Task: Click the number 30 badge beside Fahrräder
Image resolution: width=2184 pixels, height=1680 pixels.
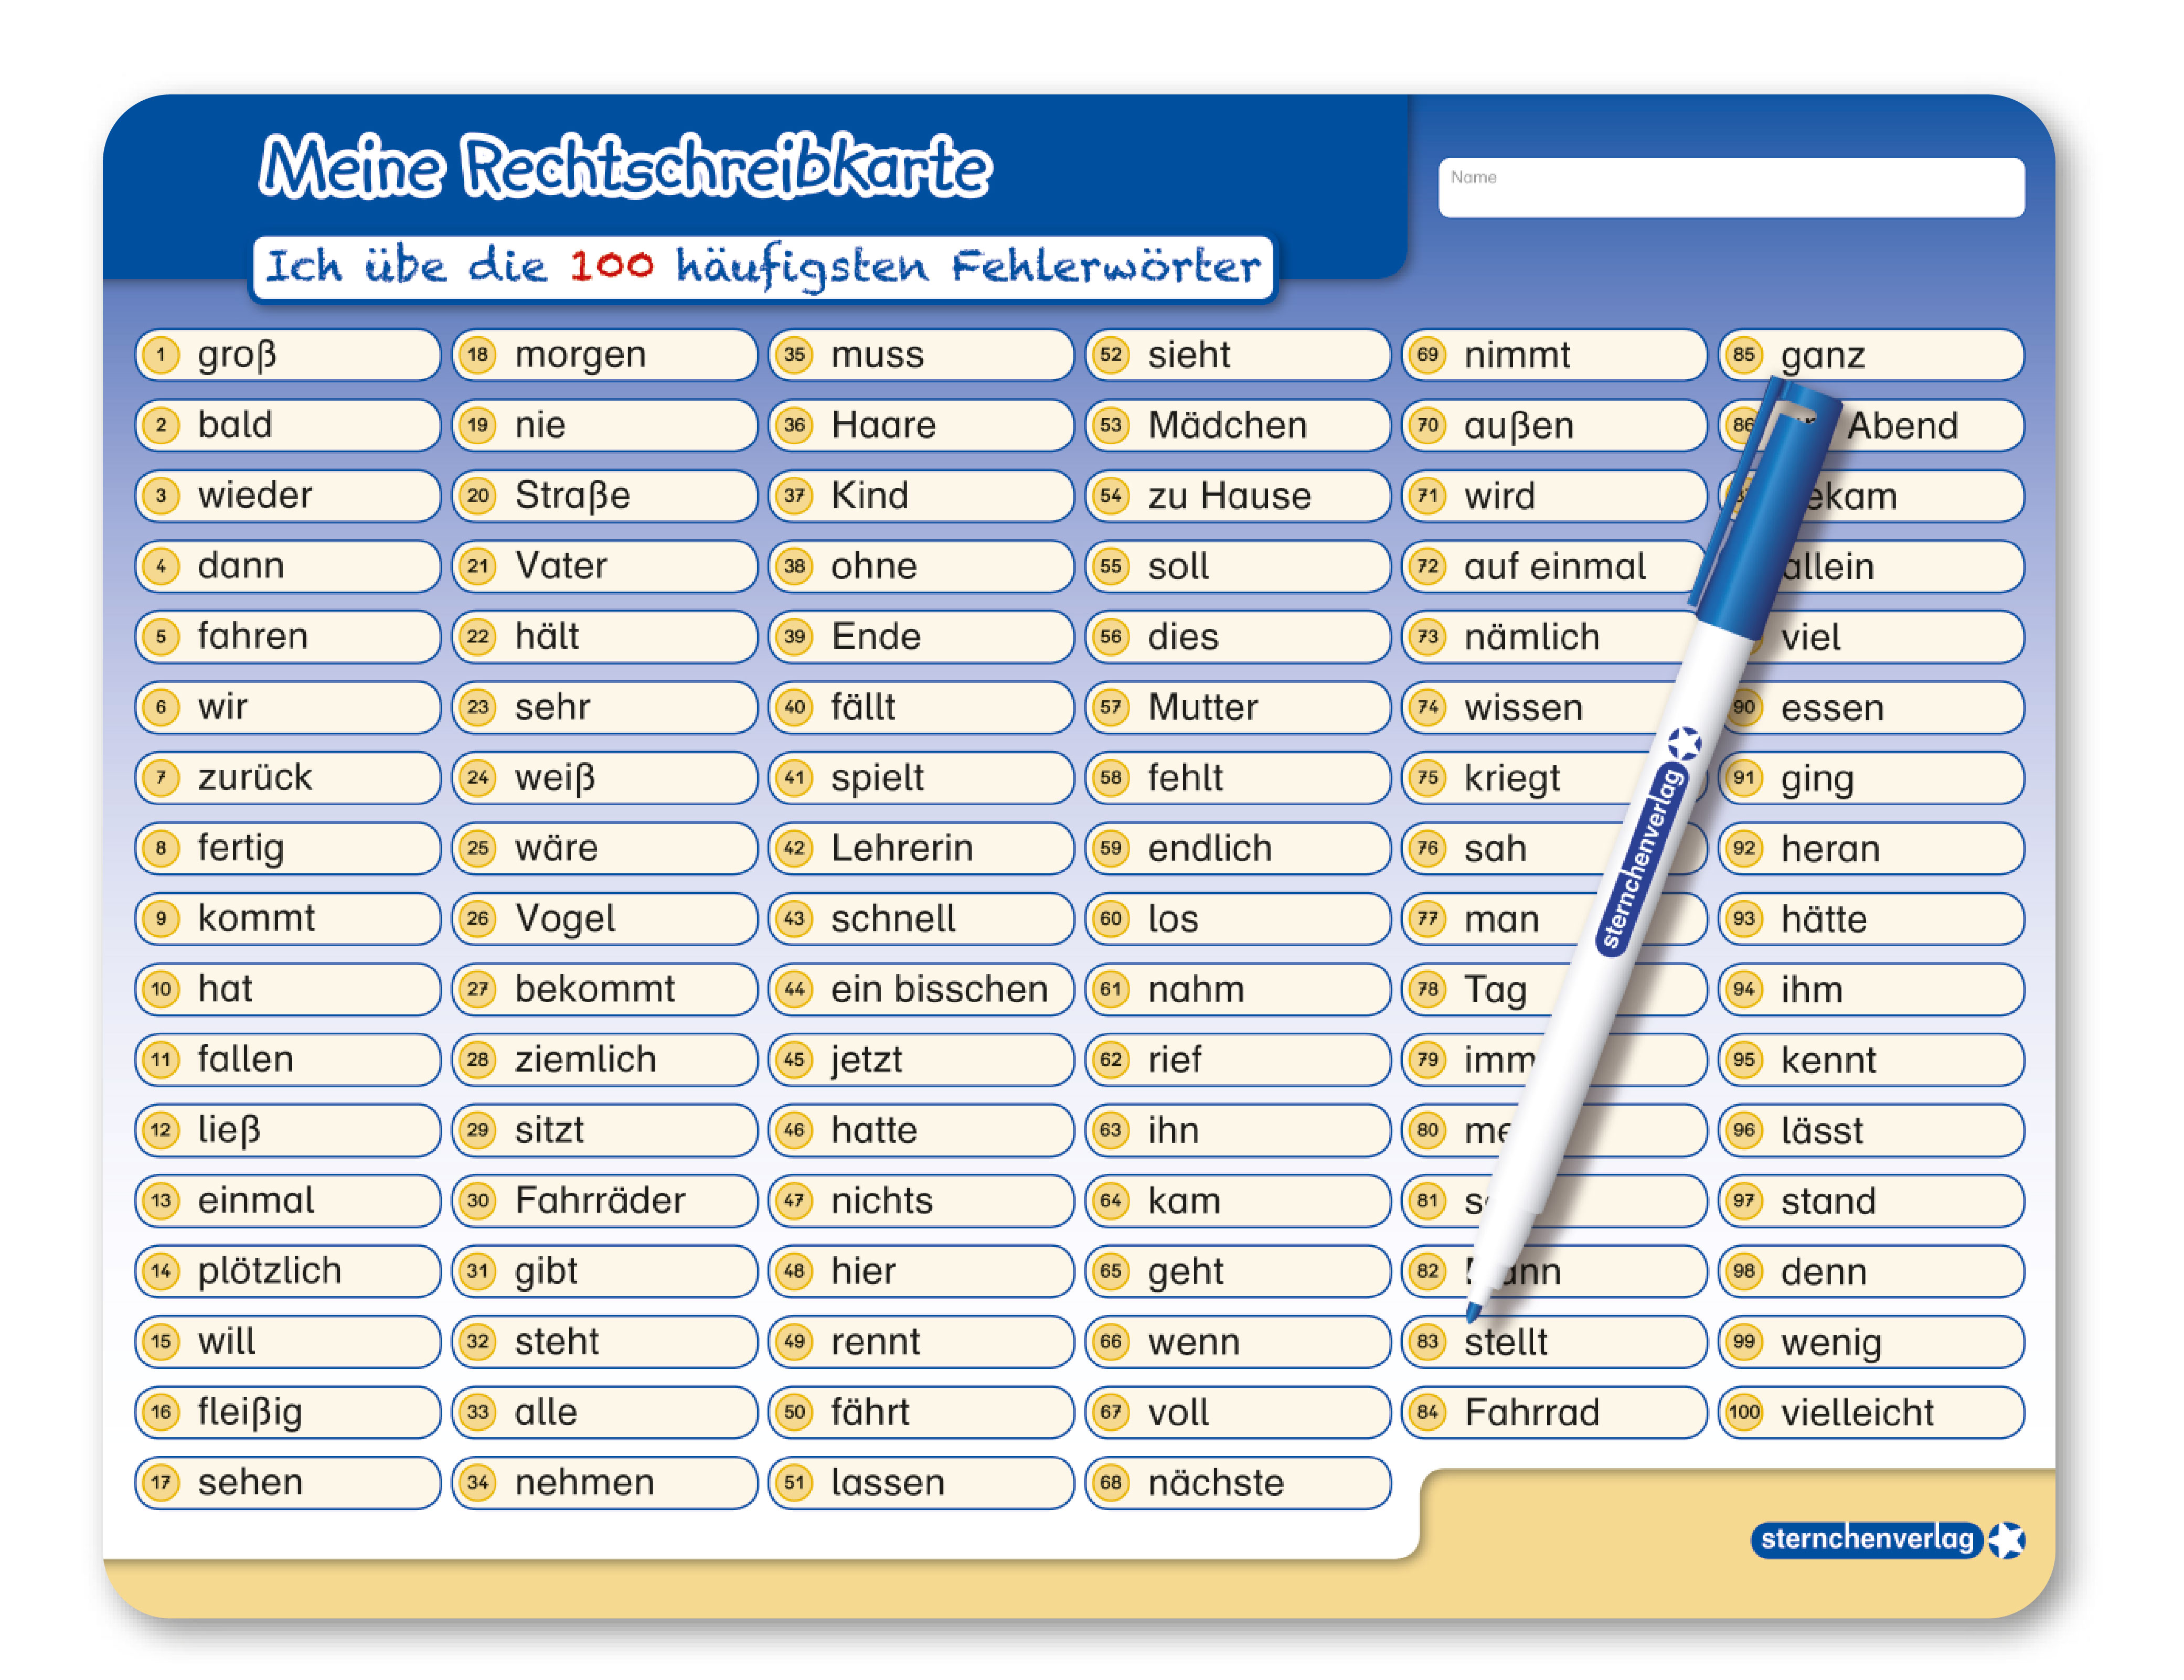Action: tap(478, 1200)
